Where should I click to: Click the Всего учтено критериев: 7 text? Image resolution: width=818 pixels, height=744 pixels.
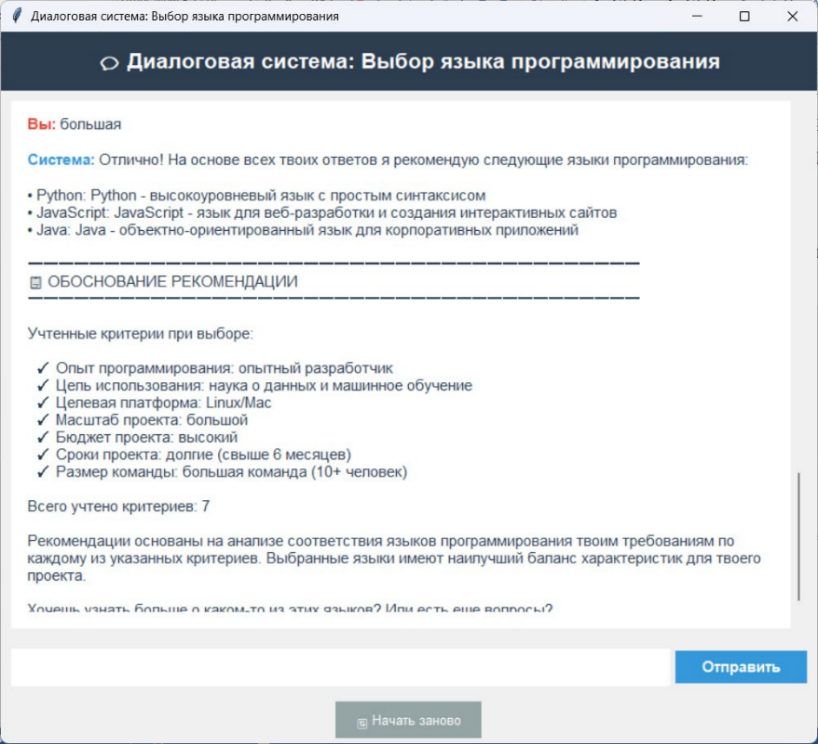tap(118, 507)
